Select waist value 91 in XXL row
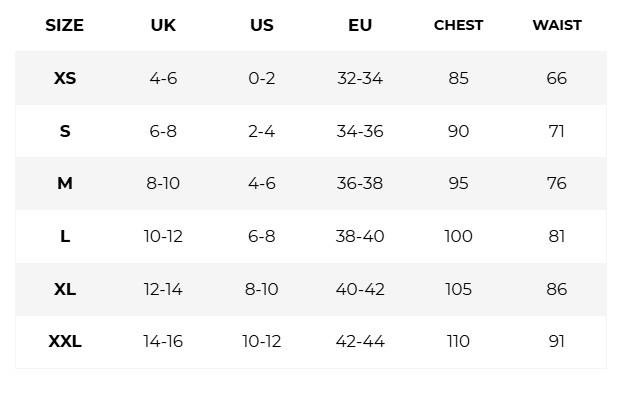The image size is (619, 406). (x=557, y=341)
